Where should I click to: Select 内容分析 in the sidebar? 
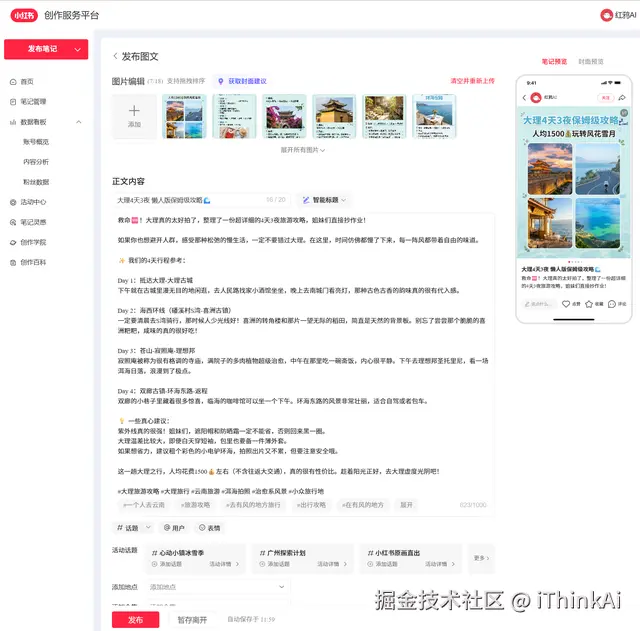point(36,162)
